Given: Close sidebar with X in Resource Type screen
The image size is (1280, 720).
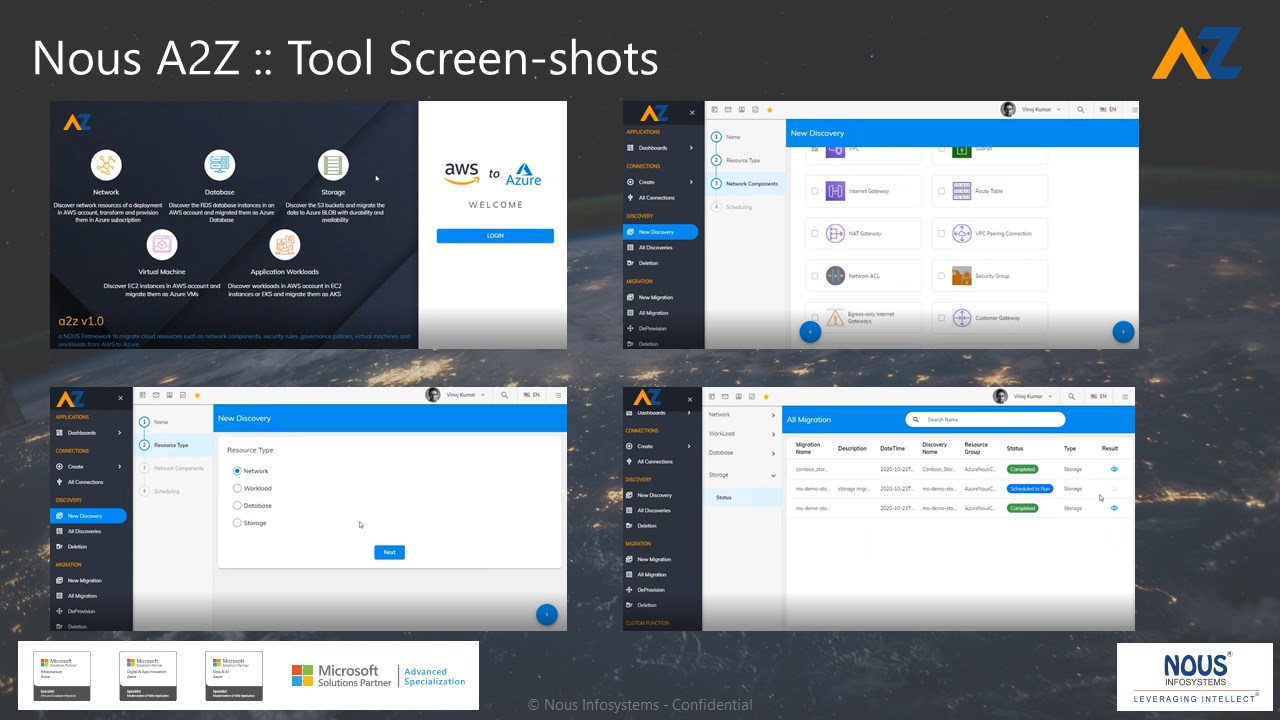Looking at the screenshot, I should pos(120,398).
